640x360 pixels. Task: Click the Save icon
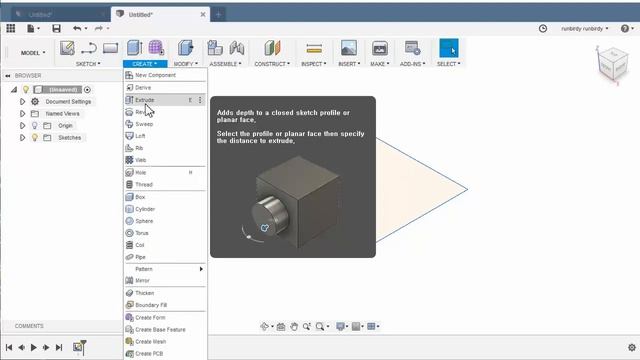tap(56, 28)
